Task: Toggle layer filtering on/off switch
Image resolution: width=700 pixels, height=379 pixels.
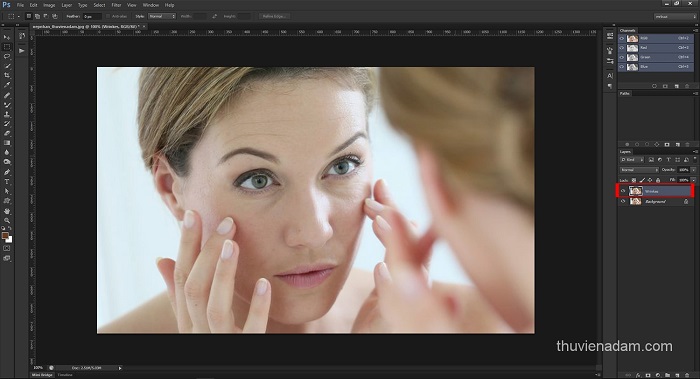Action: [694, 159]
